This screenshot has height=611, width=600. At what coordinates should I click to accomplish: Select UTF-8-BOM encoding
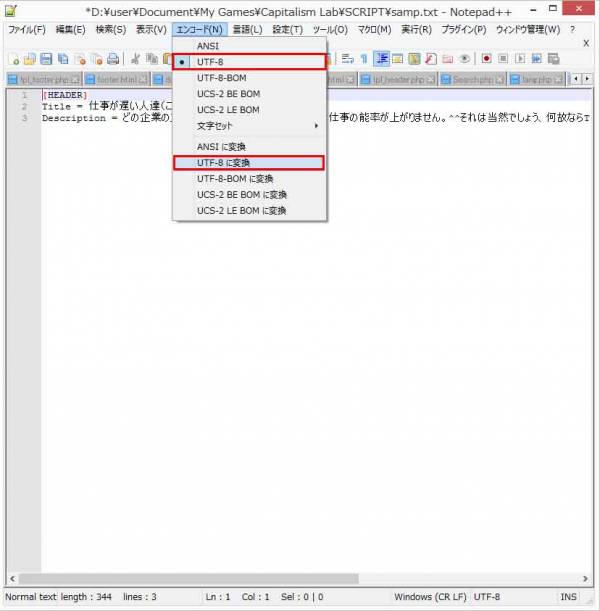(x=249, y=78)
